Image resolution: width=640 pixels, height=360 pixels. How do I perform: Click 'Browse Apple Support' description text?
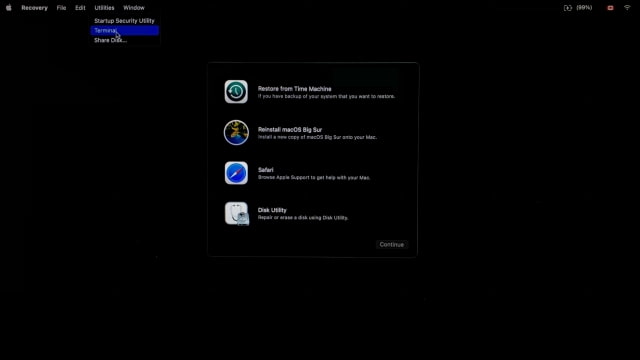click(x=314, y=178)
